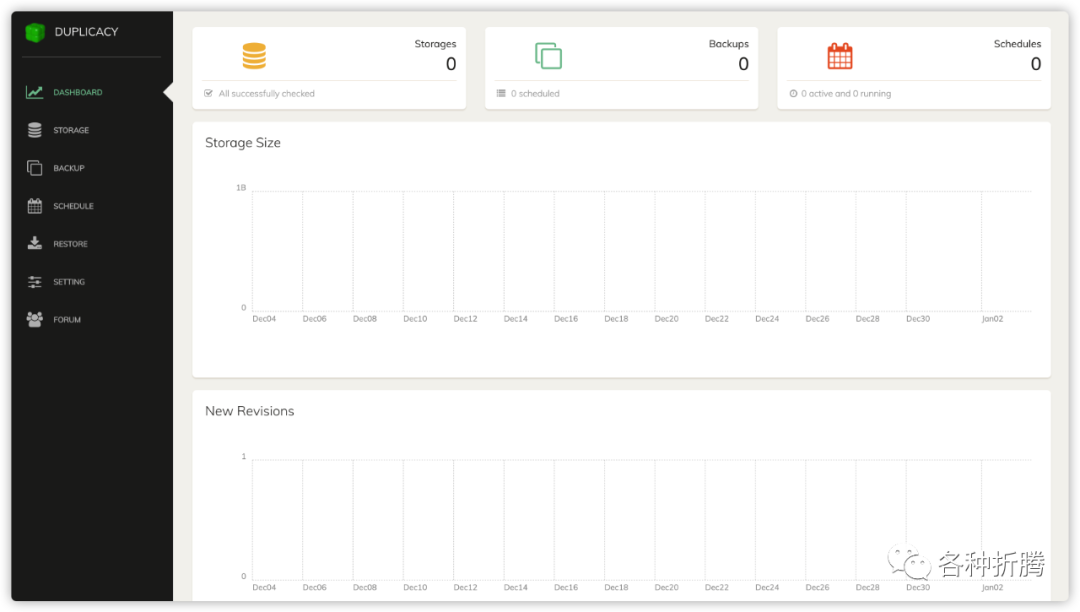Click the Dashboard chart icon
Image resolution: width=1080 pixels, height=612 pixels.
tap(34, 92)
